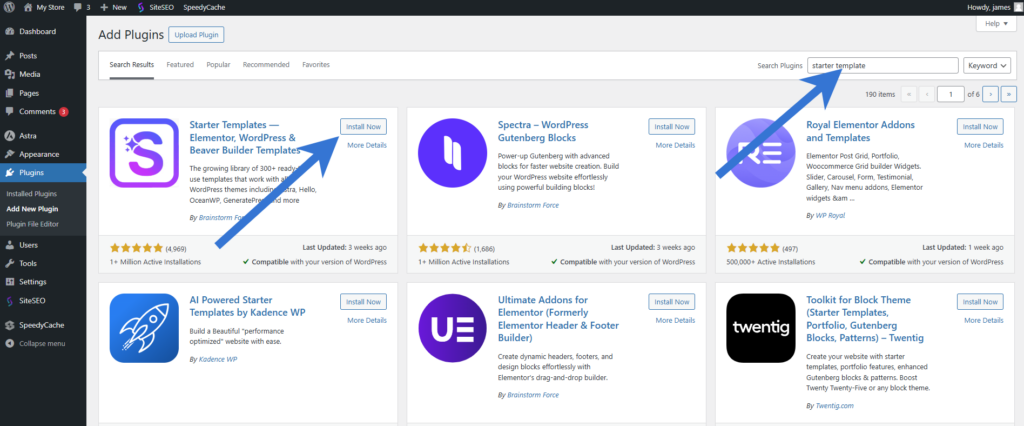
Task: Open Settings in the sidebar
Action: coord(43,282)
